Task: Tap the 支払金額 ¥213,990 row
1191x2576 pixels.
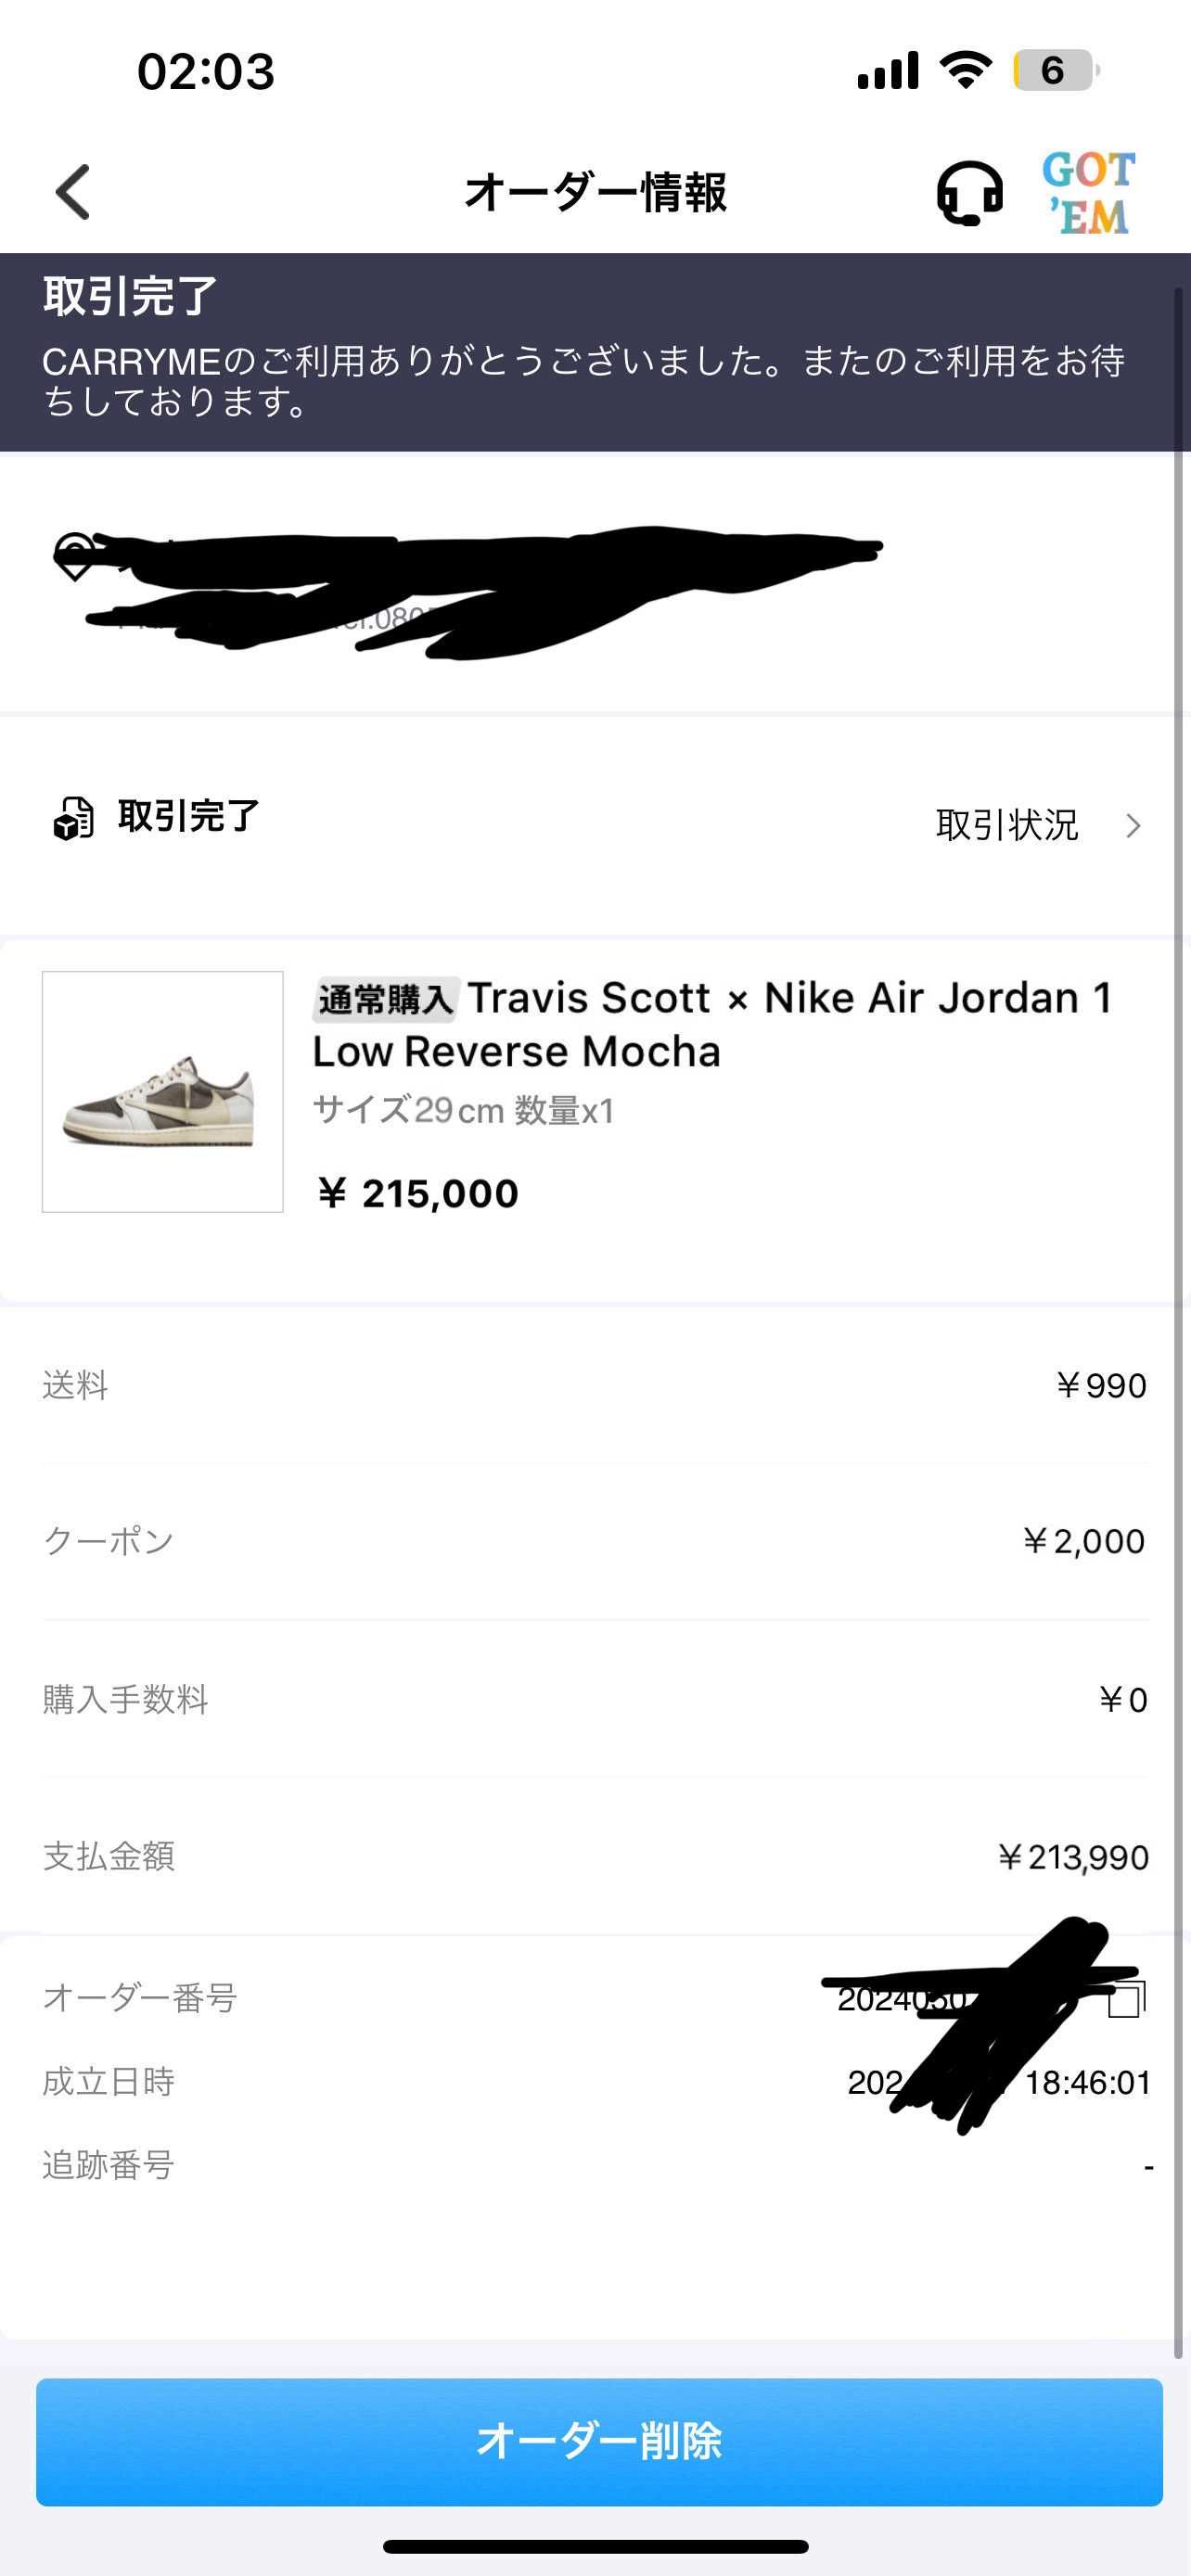Action: (x=595, y=1857)
